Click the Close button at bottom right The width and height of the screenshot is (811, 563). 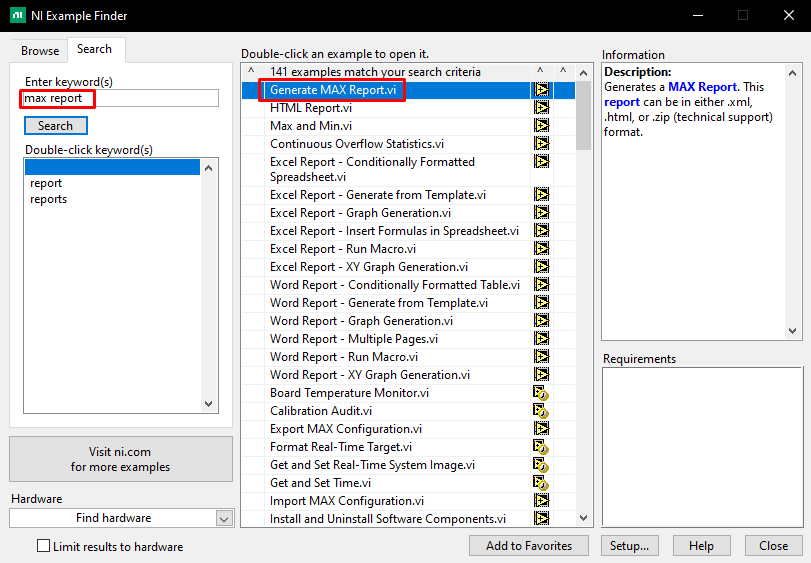(773, 546)
